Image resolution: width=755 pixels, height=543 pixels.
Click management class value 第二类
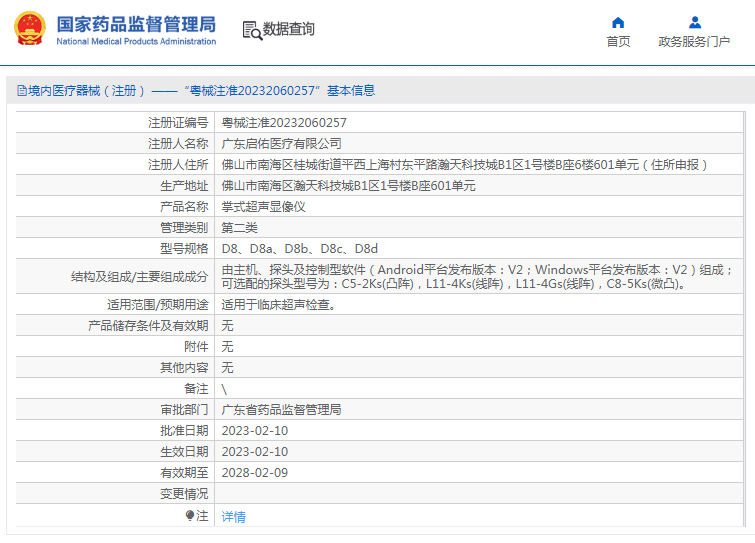[239, 228]
